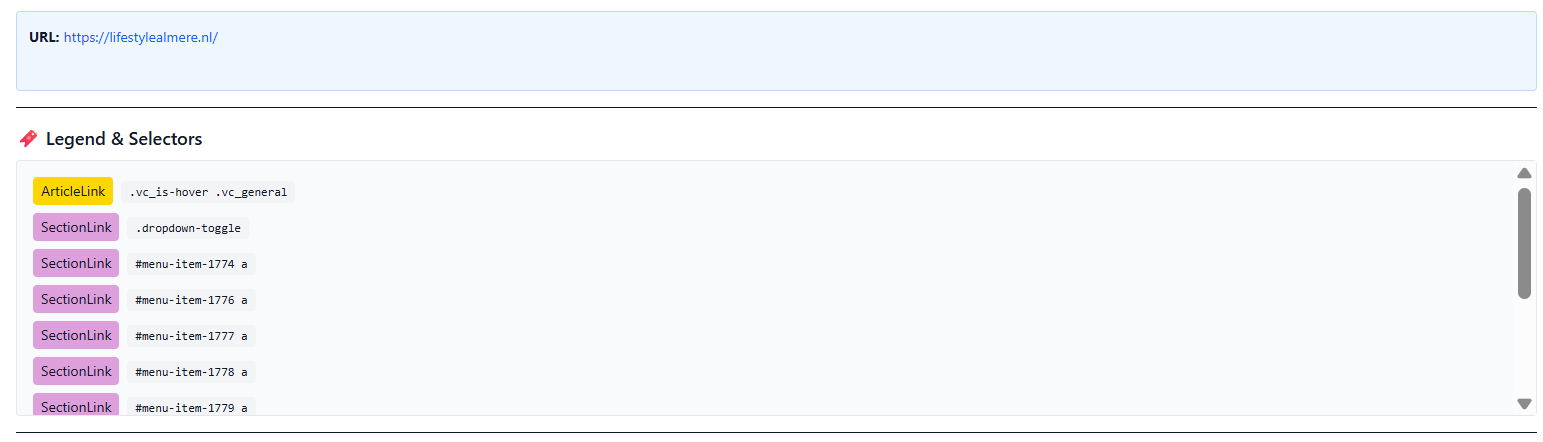Click the #menu-item-1776 a selector
Viewport: 1543px width, 442px height.
(191, 300)
